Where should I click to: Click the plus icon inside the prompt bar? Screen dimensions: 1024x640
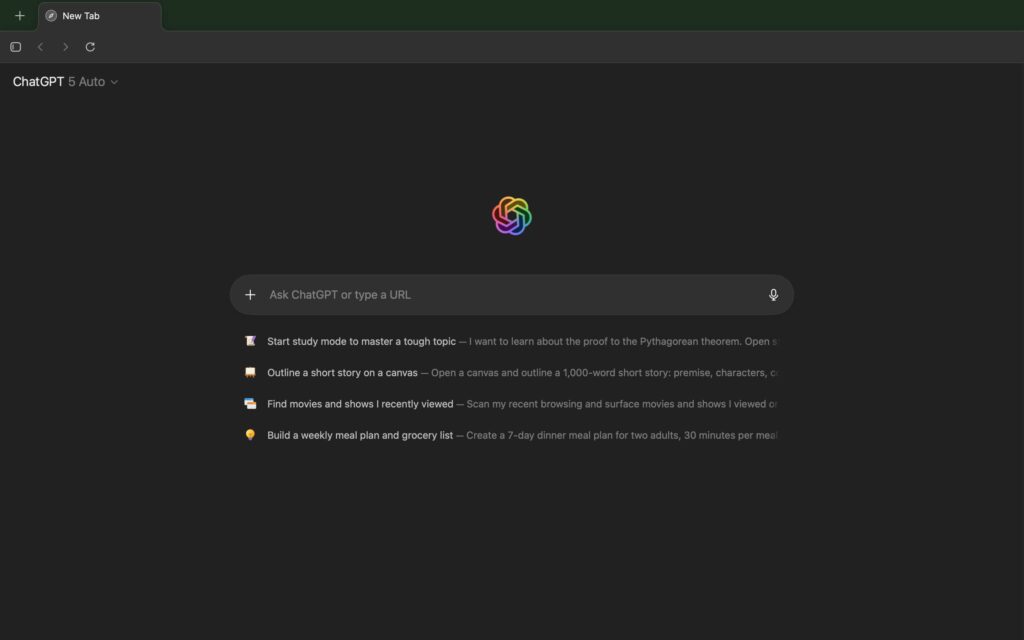click(x=250, y=295)
